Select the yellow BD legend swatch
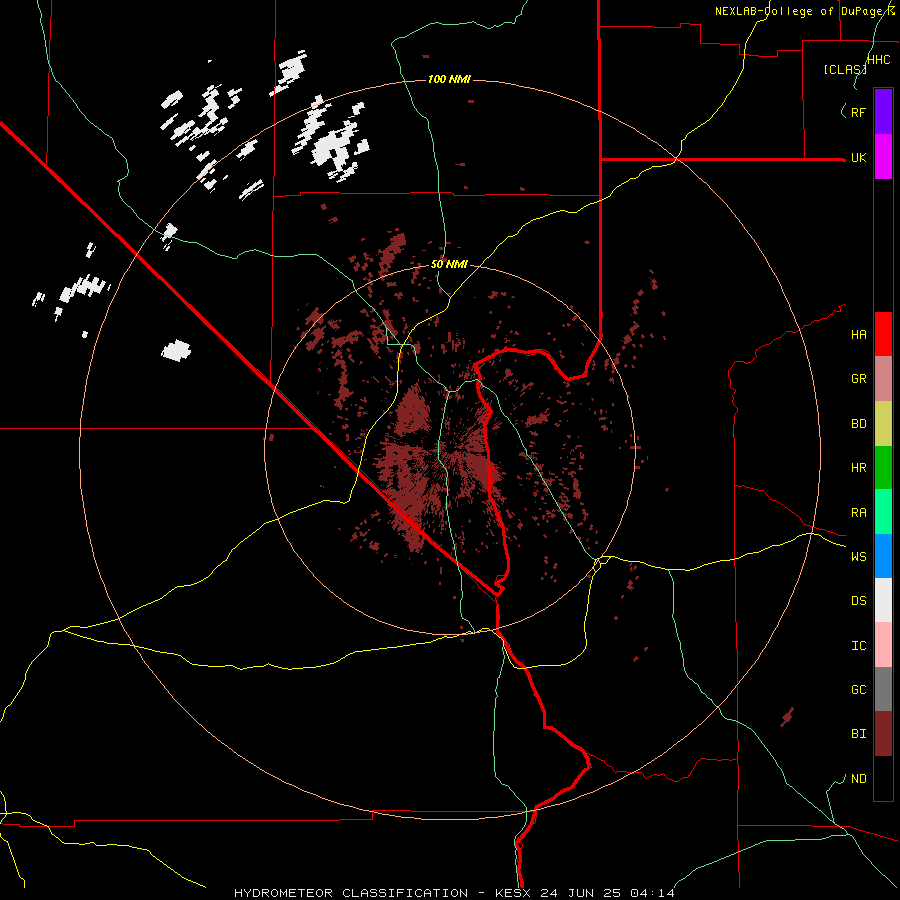Viewport: 900px width, 900px height. pyautogui.click(x=883, y=424)
